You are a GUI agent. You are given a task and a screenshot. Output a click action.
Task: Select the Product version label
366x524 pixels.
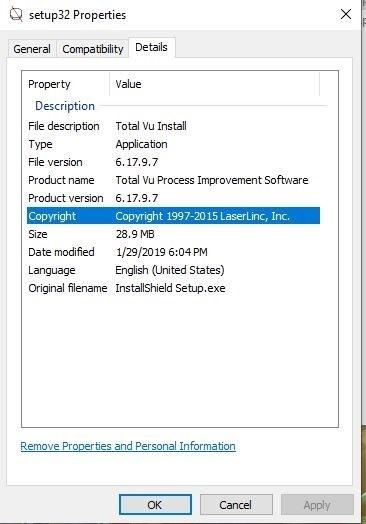click(66, 198)
